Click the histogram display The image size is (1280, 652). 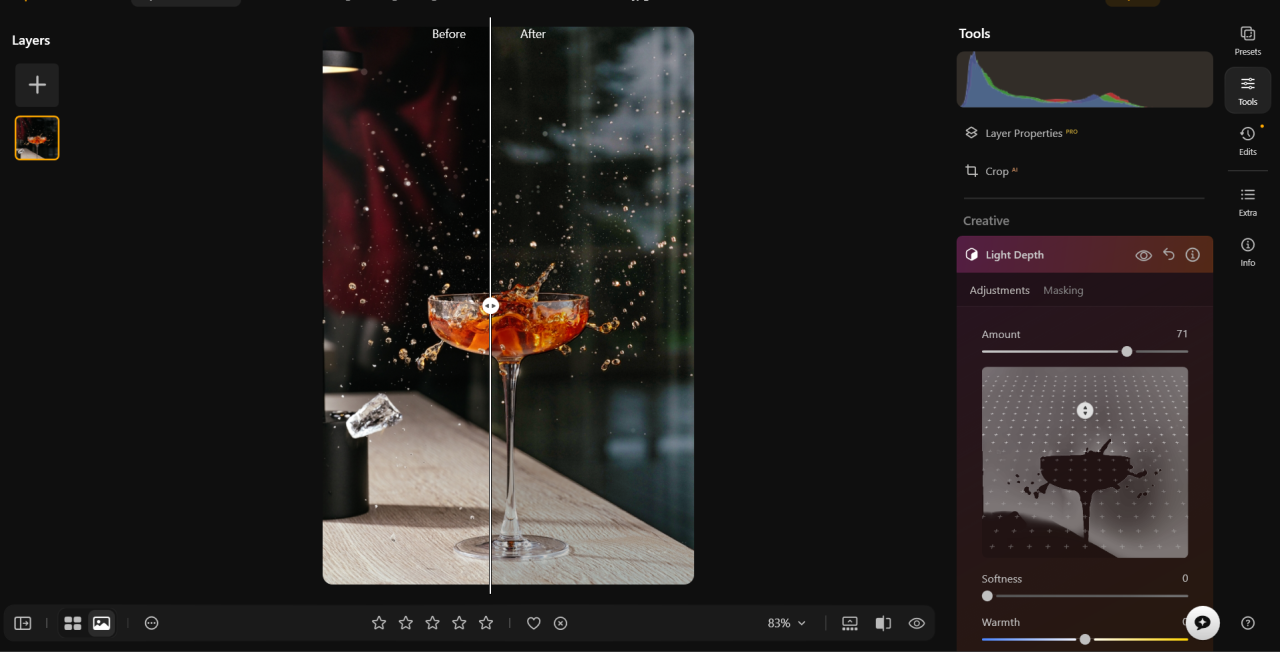tap(1085, 80)
